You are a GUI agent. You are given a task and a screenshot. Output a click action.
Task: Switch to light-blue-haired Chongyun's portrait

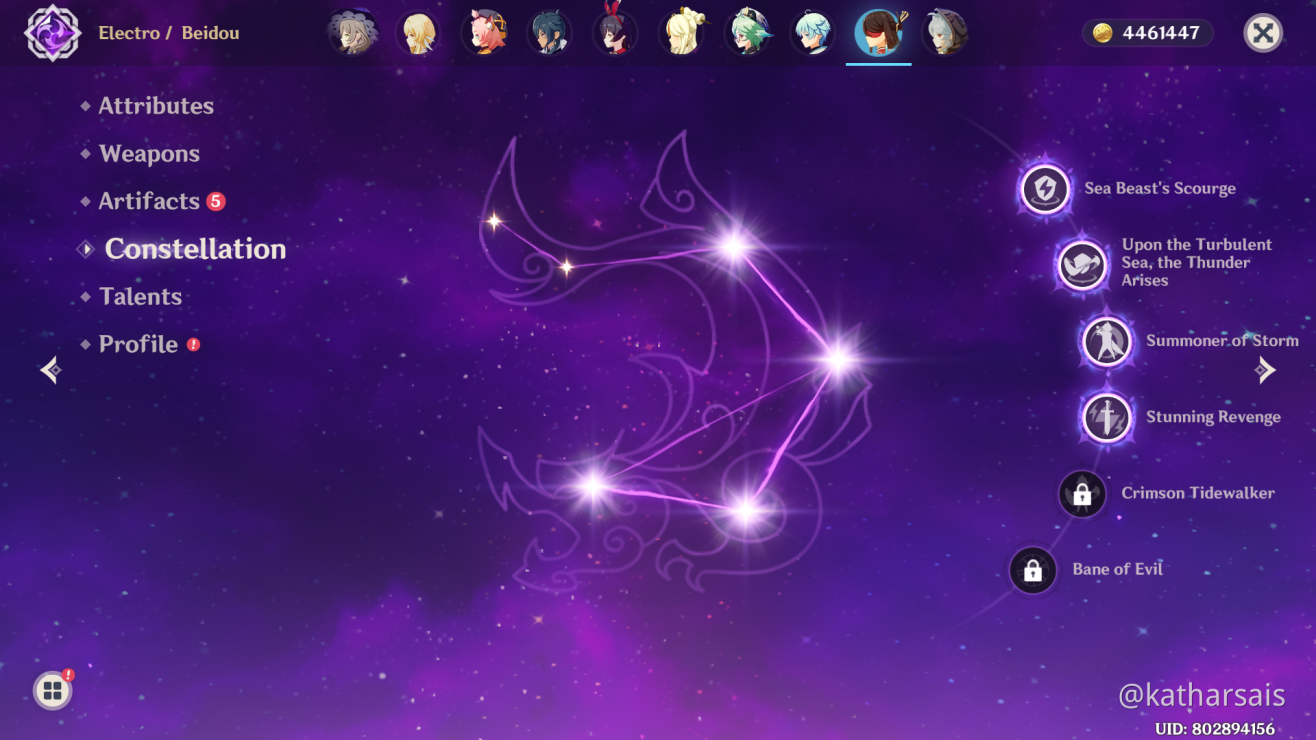pos(813,33)
